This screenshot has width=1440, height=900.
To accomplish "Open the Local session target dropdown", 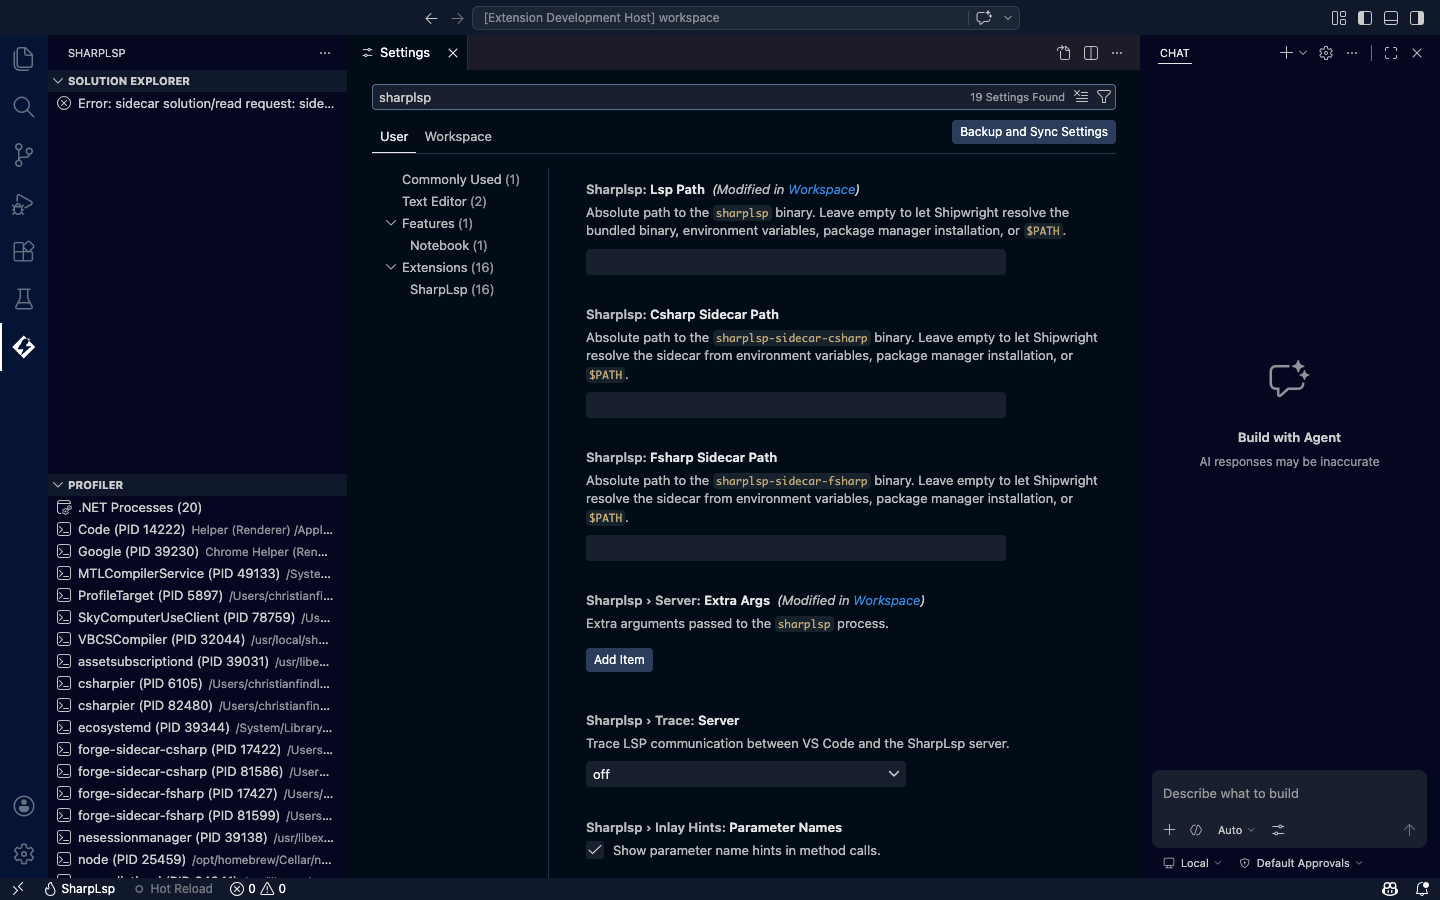I will point(1192,863).
